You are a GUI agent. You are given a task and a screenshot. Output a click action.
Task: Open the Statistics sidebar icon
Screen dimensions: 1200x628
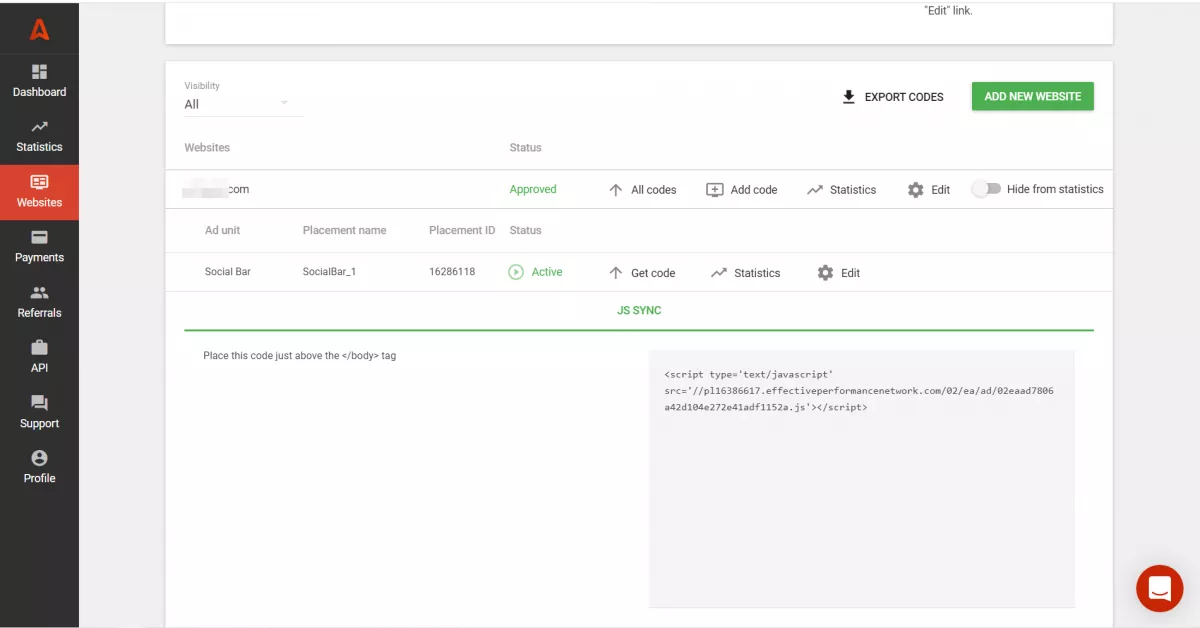(x=39, y=127)
